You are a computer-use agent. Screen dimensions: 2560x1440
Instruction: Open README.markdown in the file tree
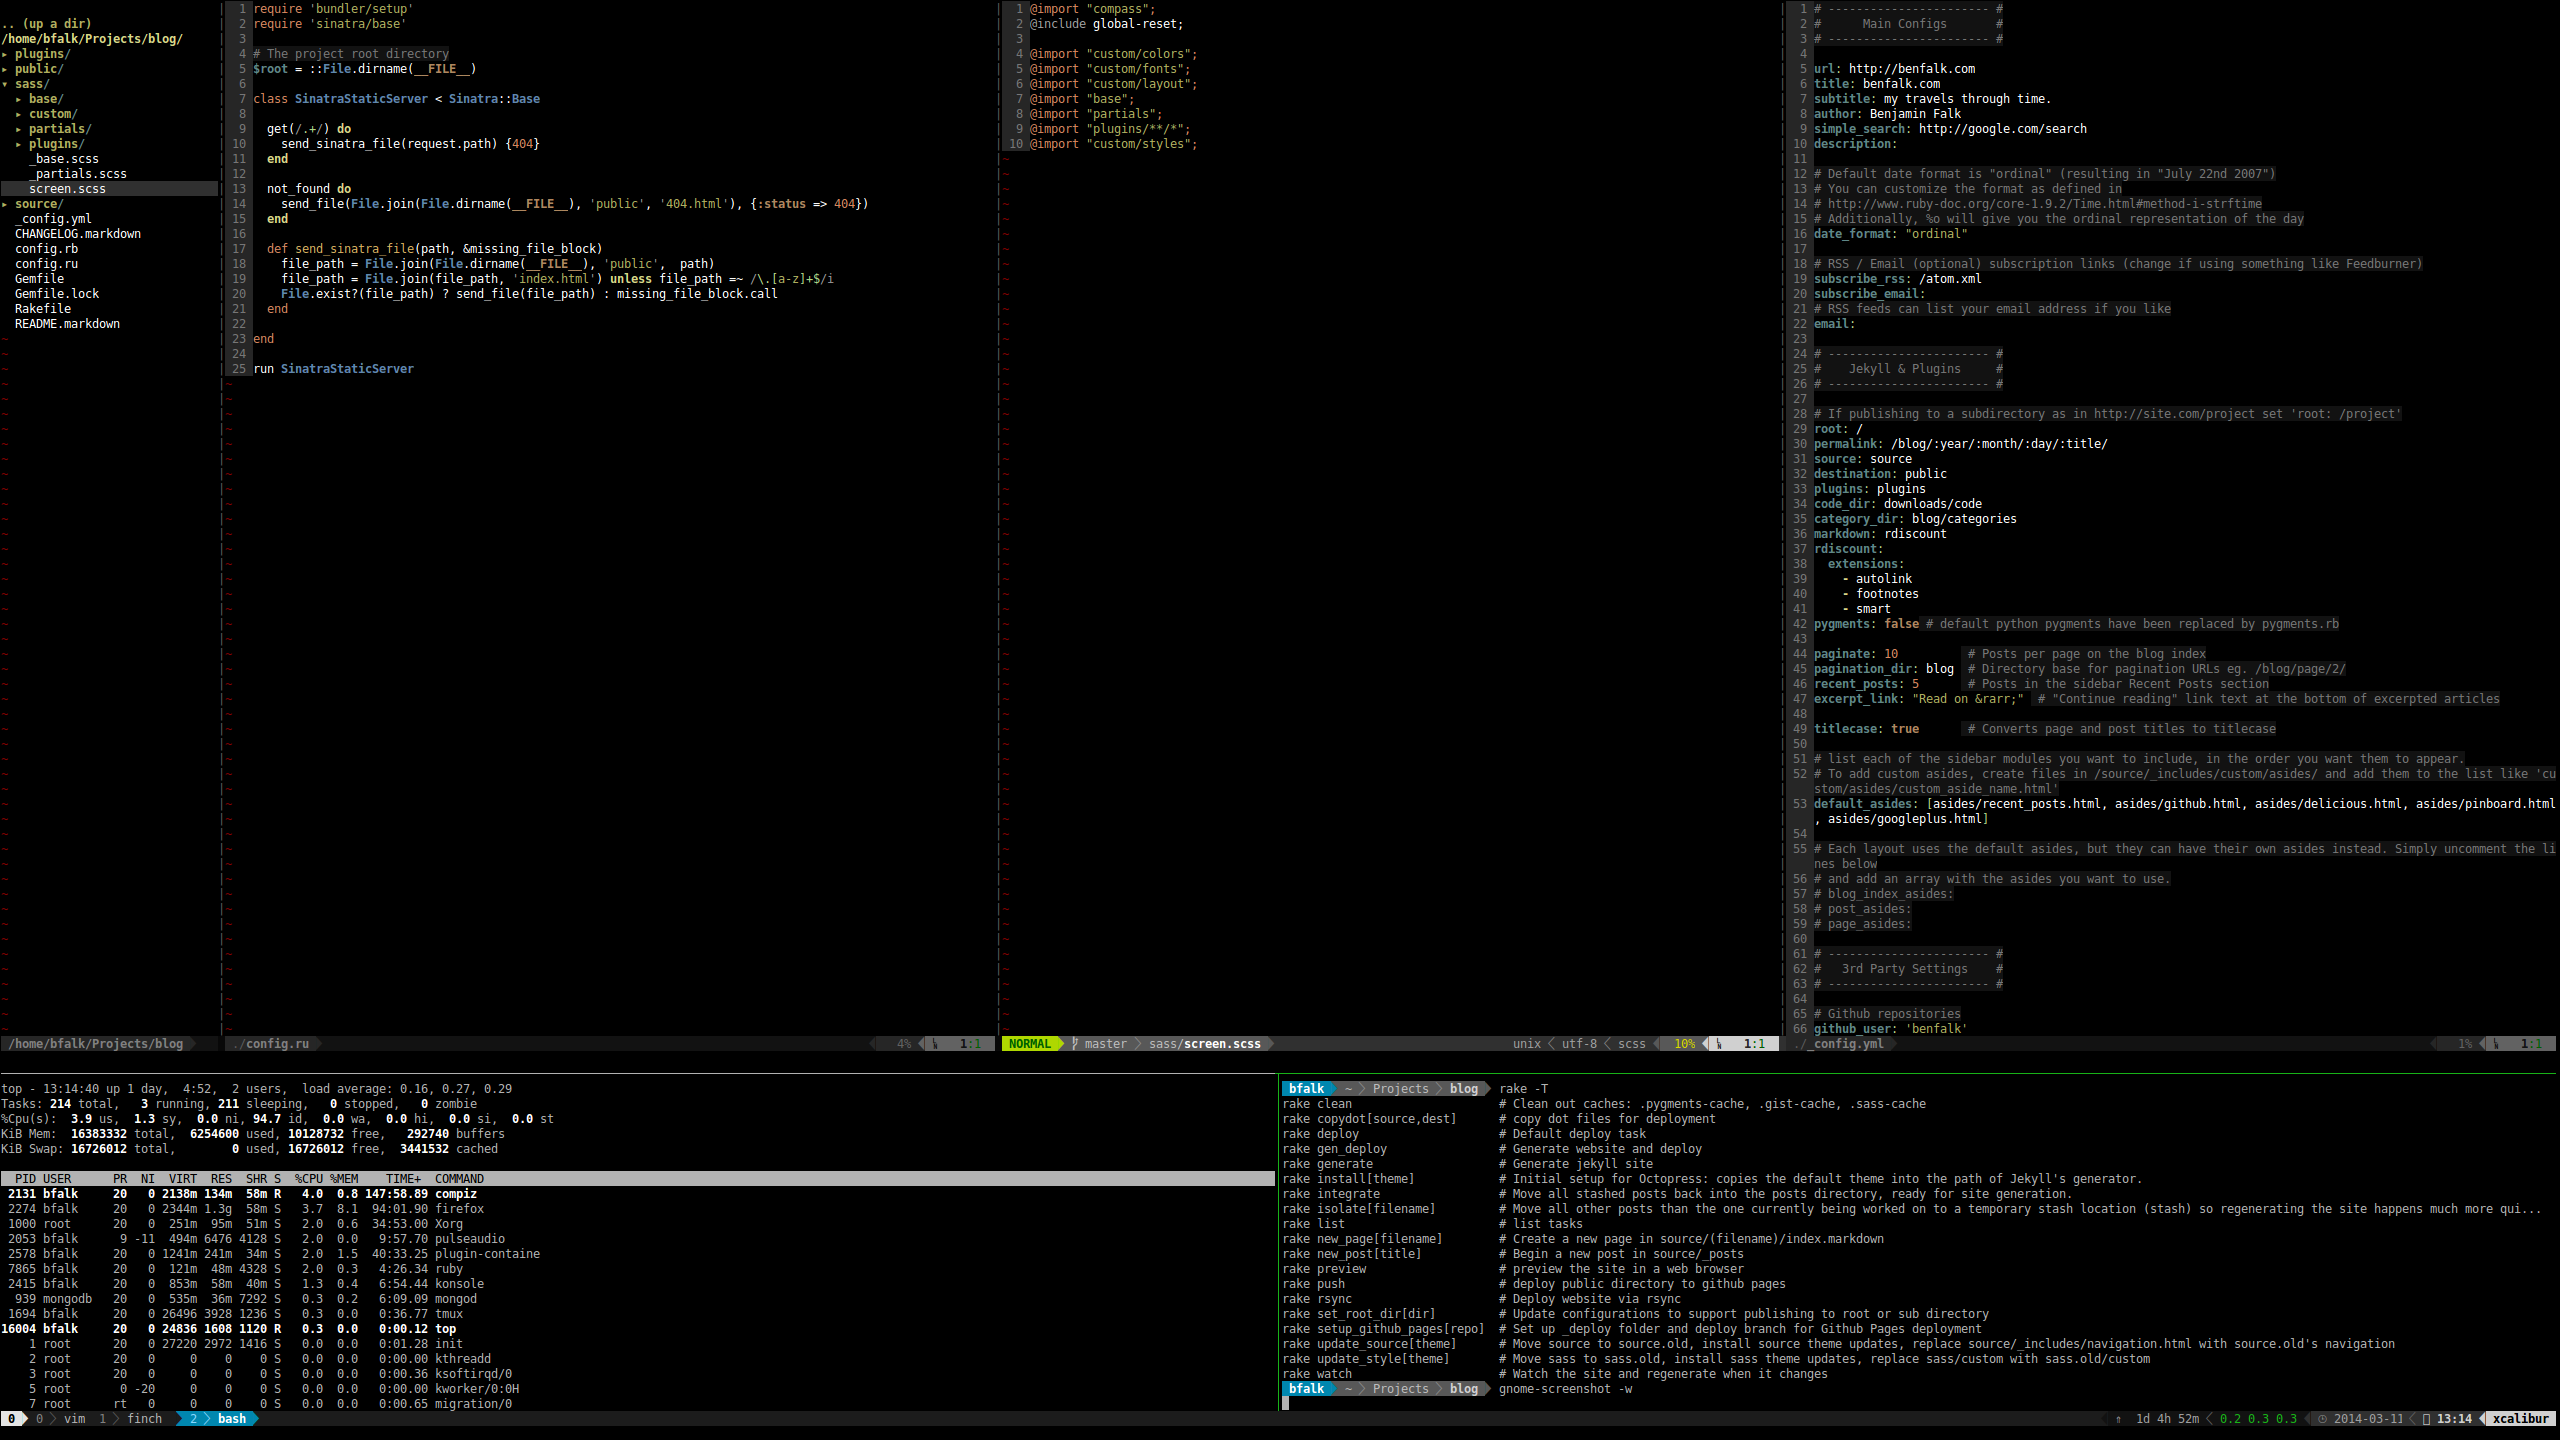click(x=67, y=324)
